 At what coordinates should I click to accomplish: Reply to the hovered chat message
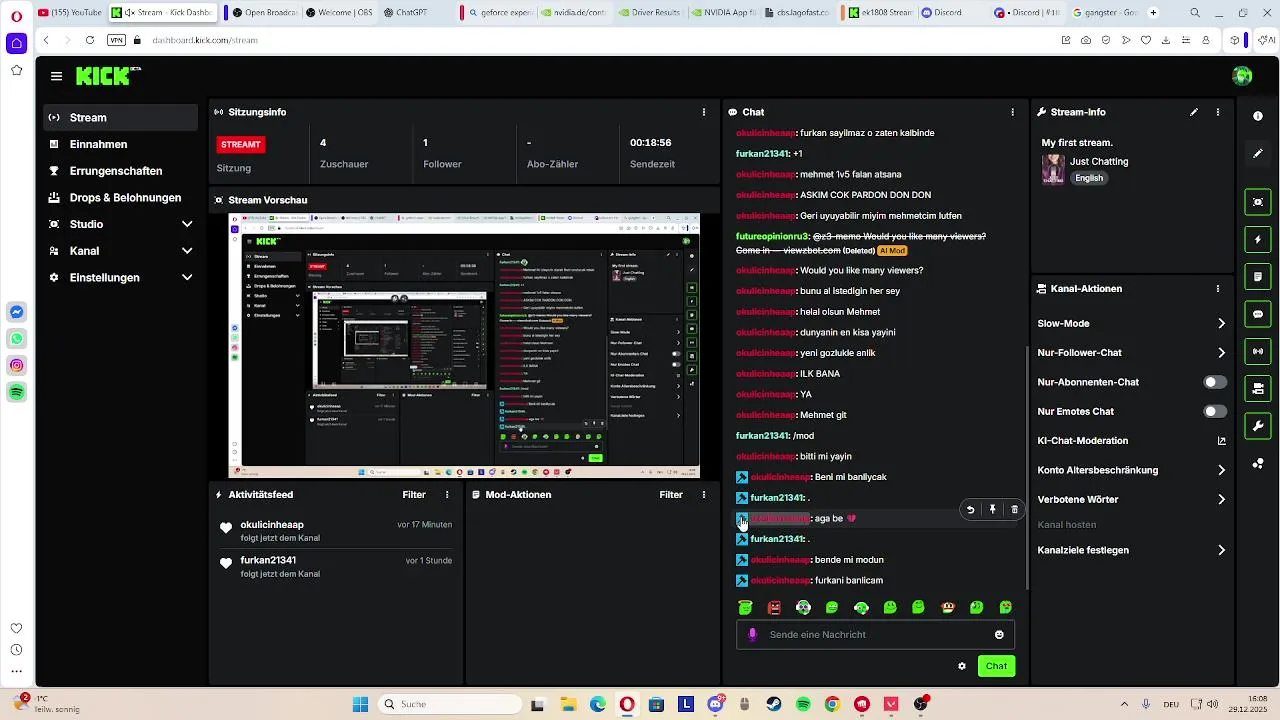(x=970, y=510)
